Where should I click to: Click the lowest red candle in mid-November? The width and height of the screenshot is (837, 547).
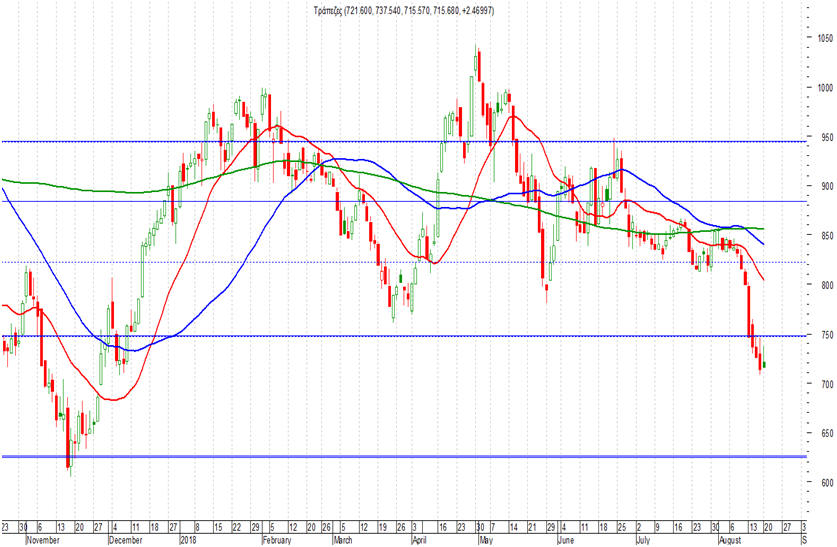pos(68,438)
